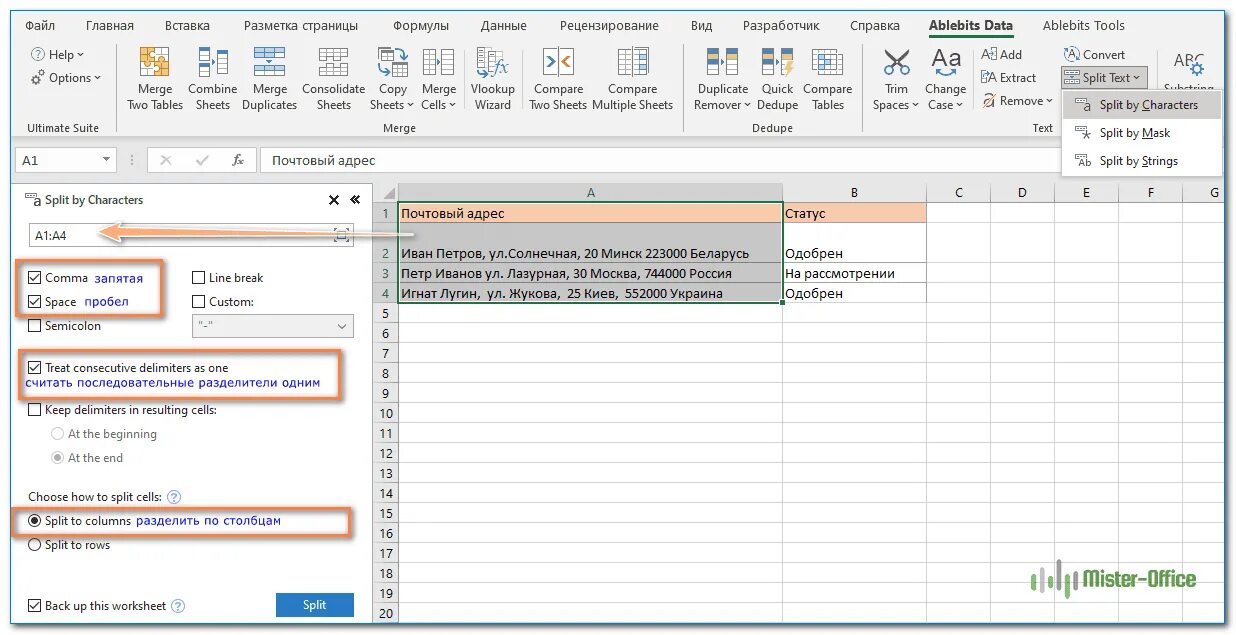Image resolution: width=1236 pixels, height=635 pixels.
Task: Click the insert function fx icon
Action: (x=237, y=160)
